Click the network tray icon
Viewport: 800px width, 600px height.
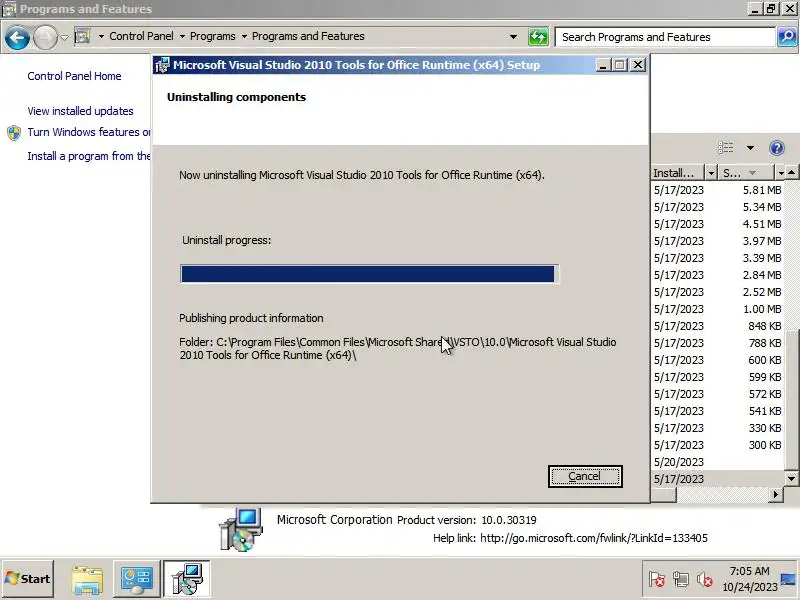click(681, 579)
